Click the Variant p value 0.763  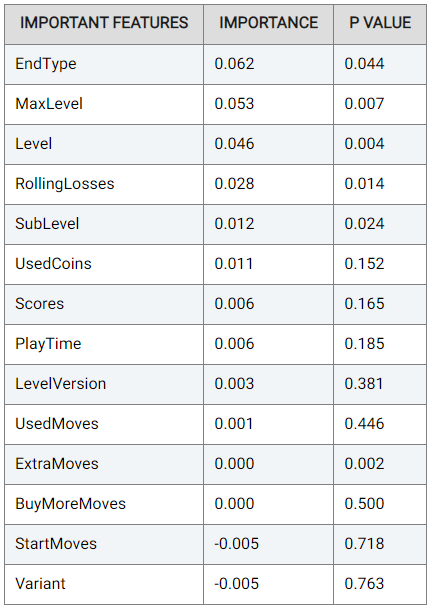click(364, 583)
